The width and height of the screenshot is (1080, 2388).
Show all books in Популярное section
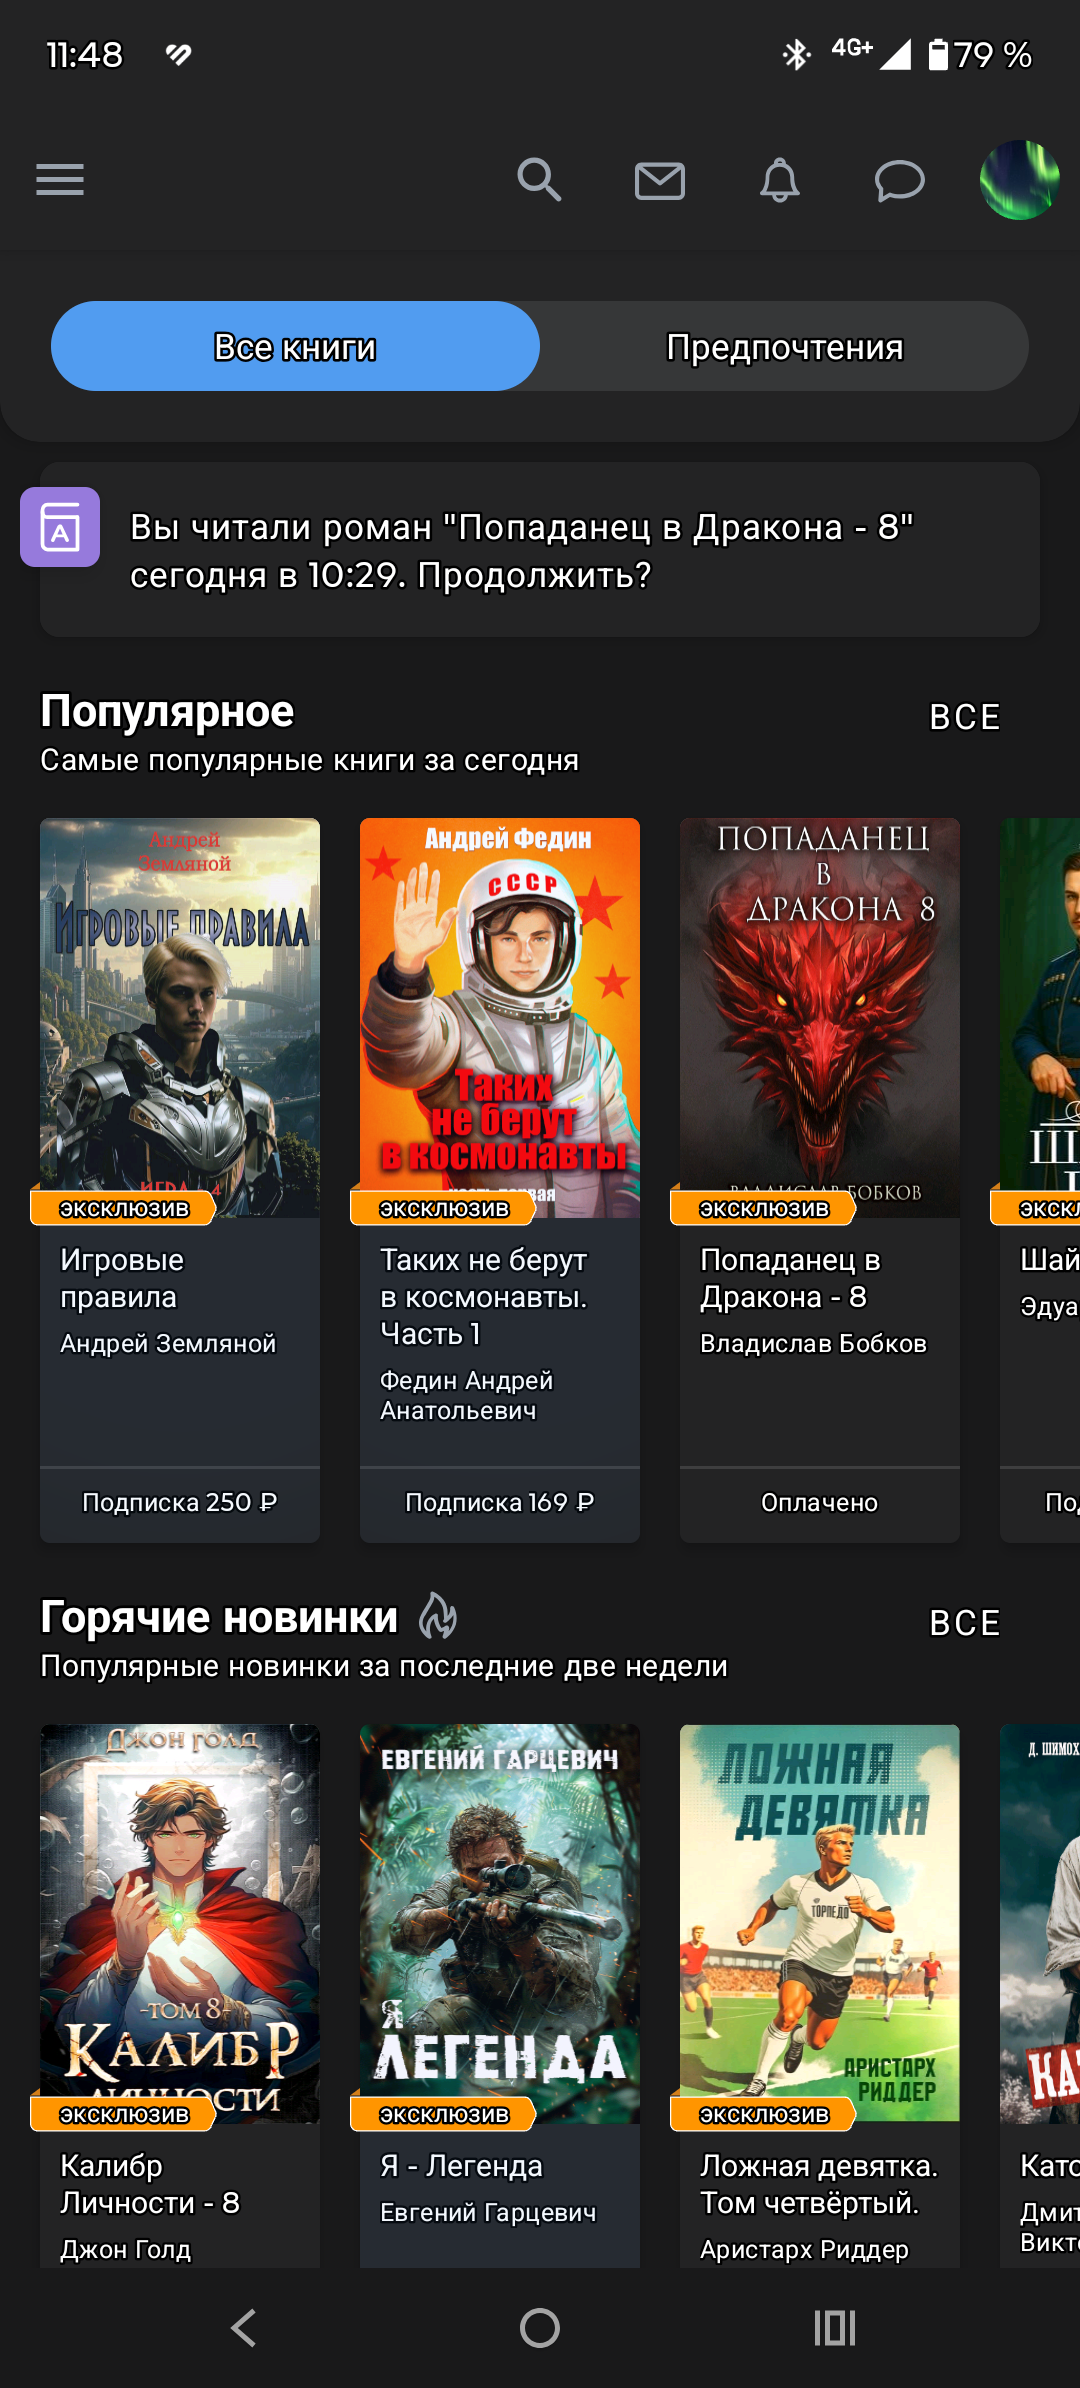[x=965, y=717]
